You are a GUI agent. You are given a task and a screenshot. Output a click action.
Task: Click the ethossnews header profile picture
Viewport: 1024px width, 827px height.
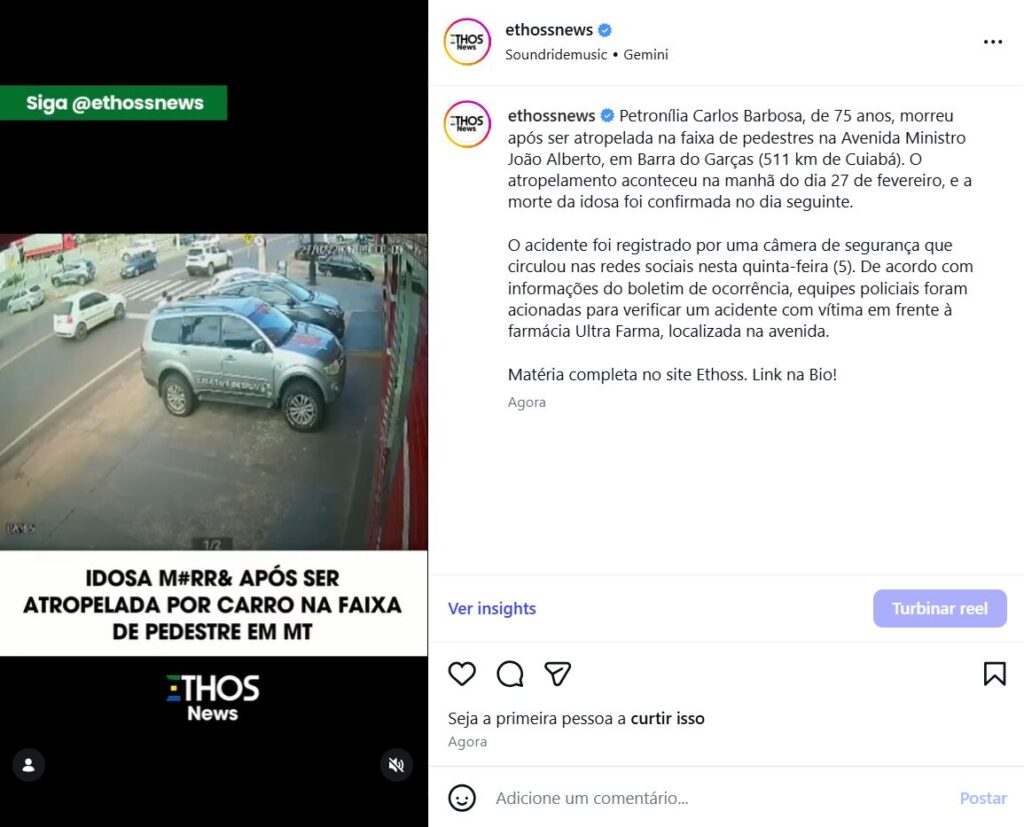[x=467, y=42]
